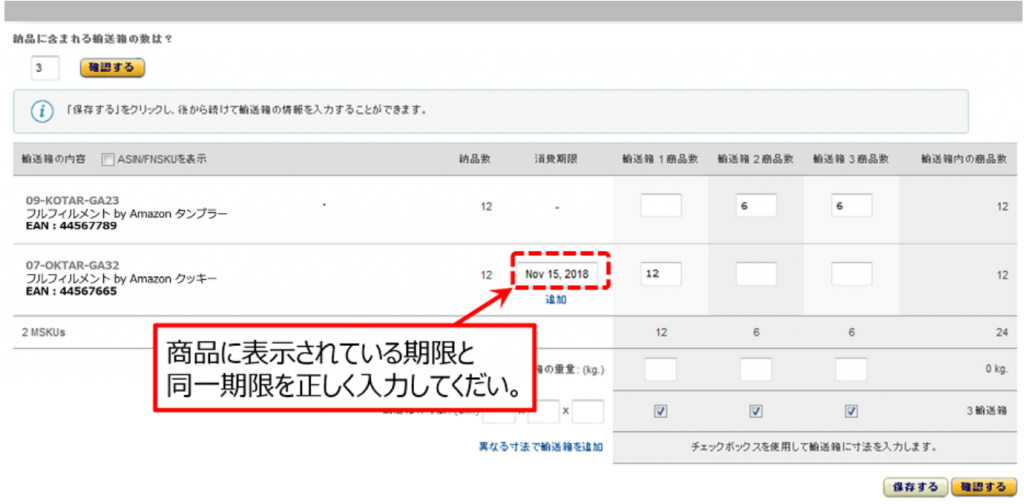Uncheck the 輸送箱 1 dimension checkbox
Viewport: 1024px width, 504px height.
click(660, 411)
